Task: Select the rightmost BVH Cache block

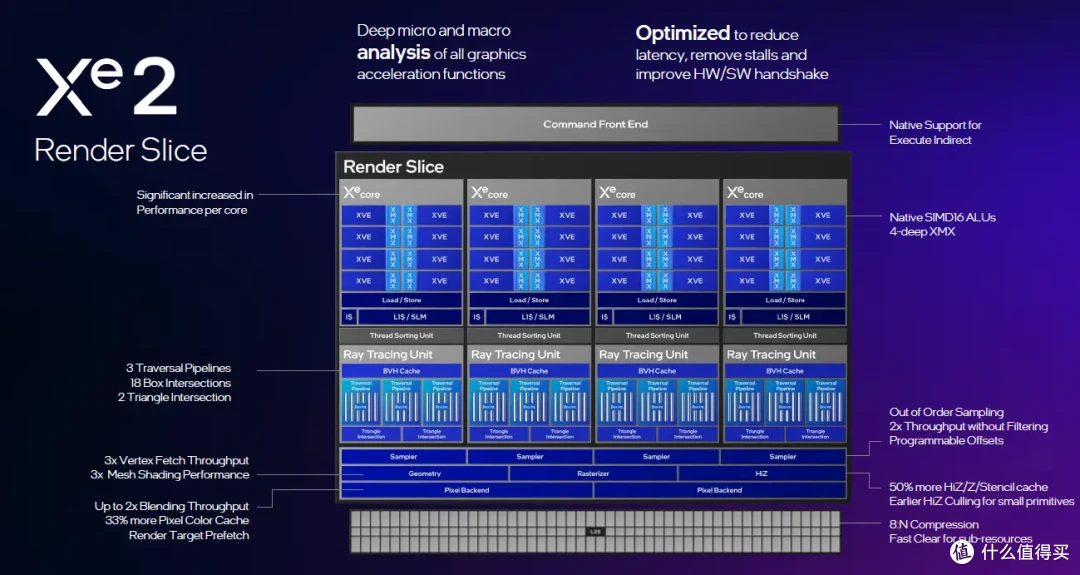Action: (x=785, y=371)
